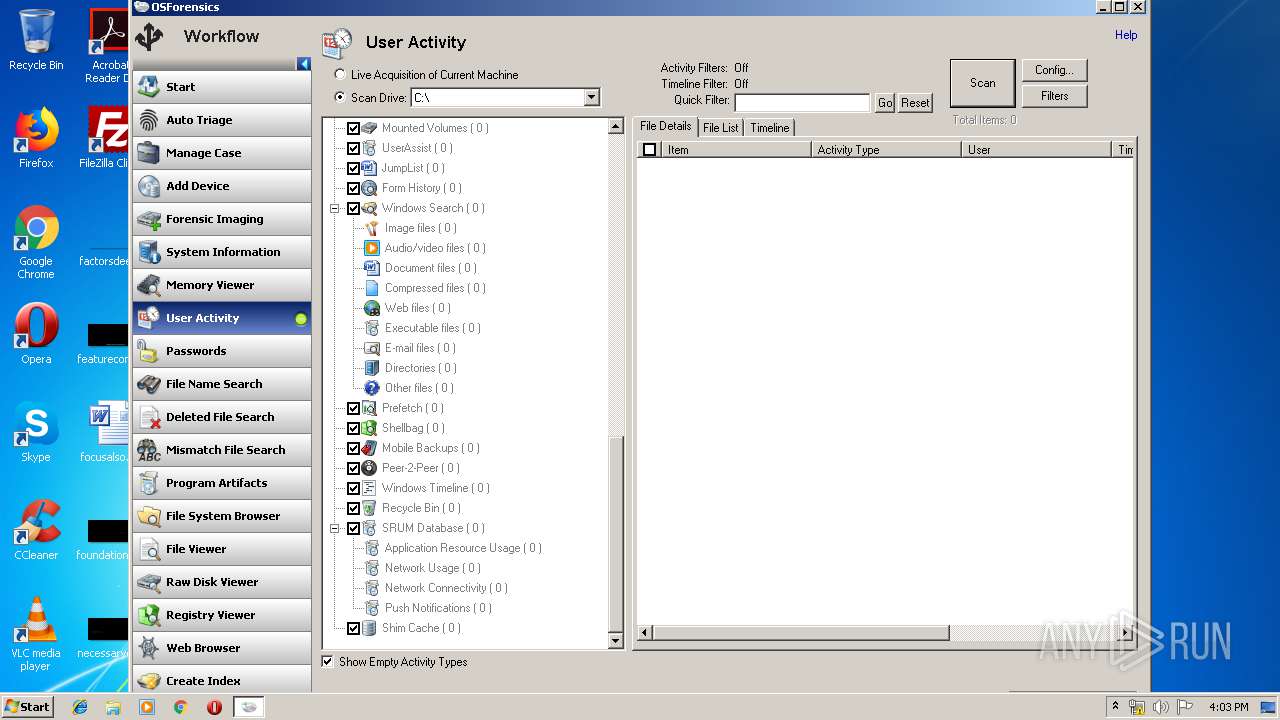The image size is (1280, 720).
Task: Toggle Form History checkbox
Action: 353,188
